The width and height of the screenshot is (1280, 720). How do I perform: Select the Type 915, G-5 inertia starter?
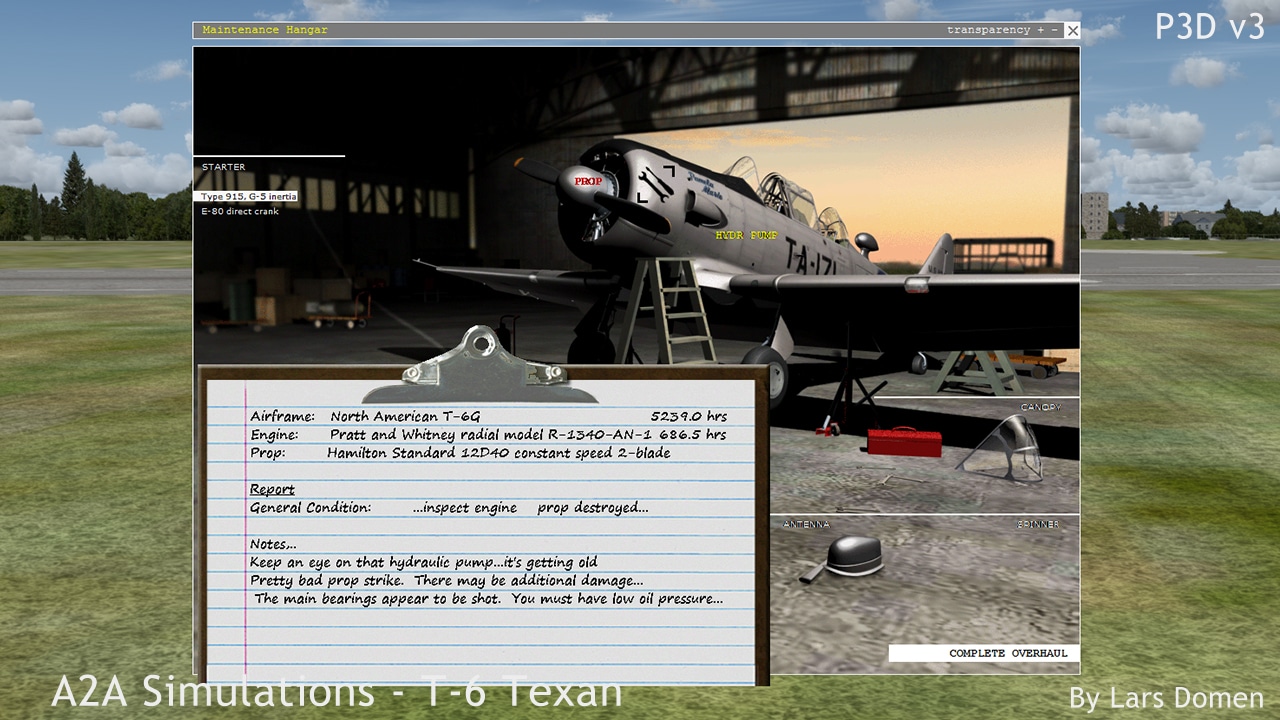pyautogui.click(x=246, y=197)
